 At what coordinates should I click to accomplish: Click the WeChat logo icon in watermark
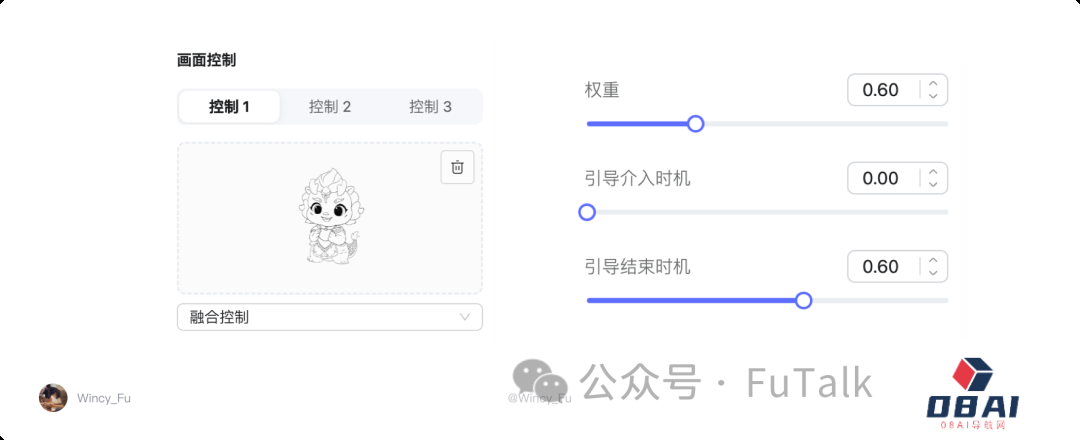tap(539, 381)
